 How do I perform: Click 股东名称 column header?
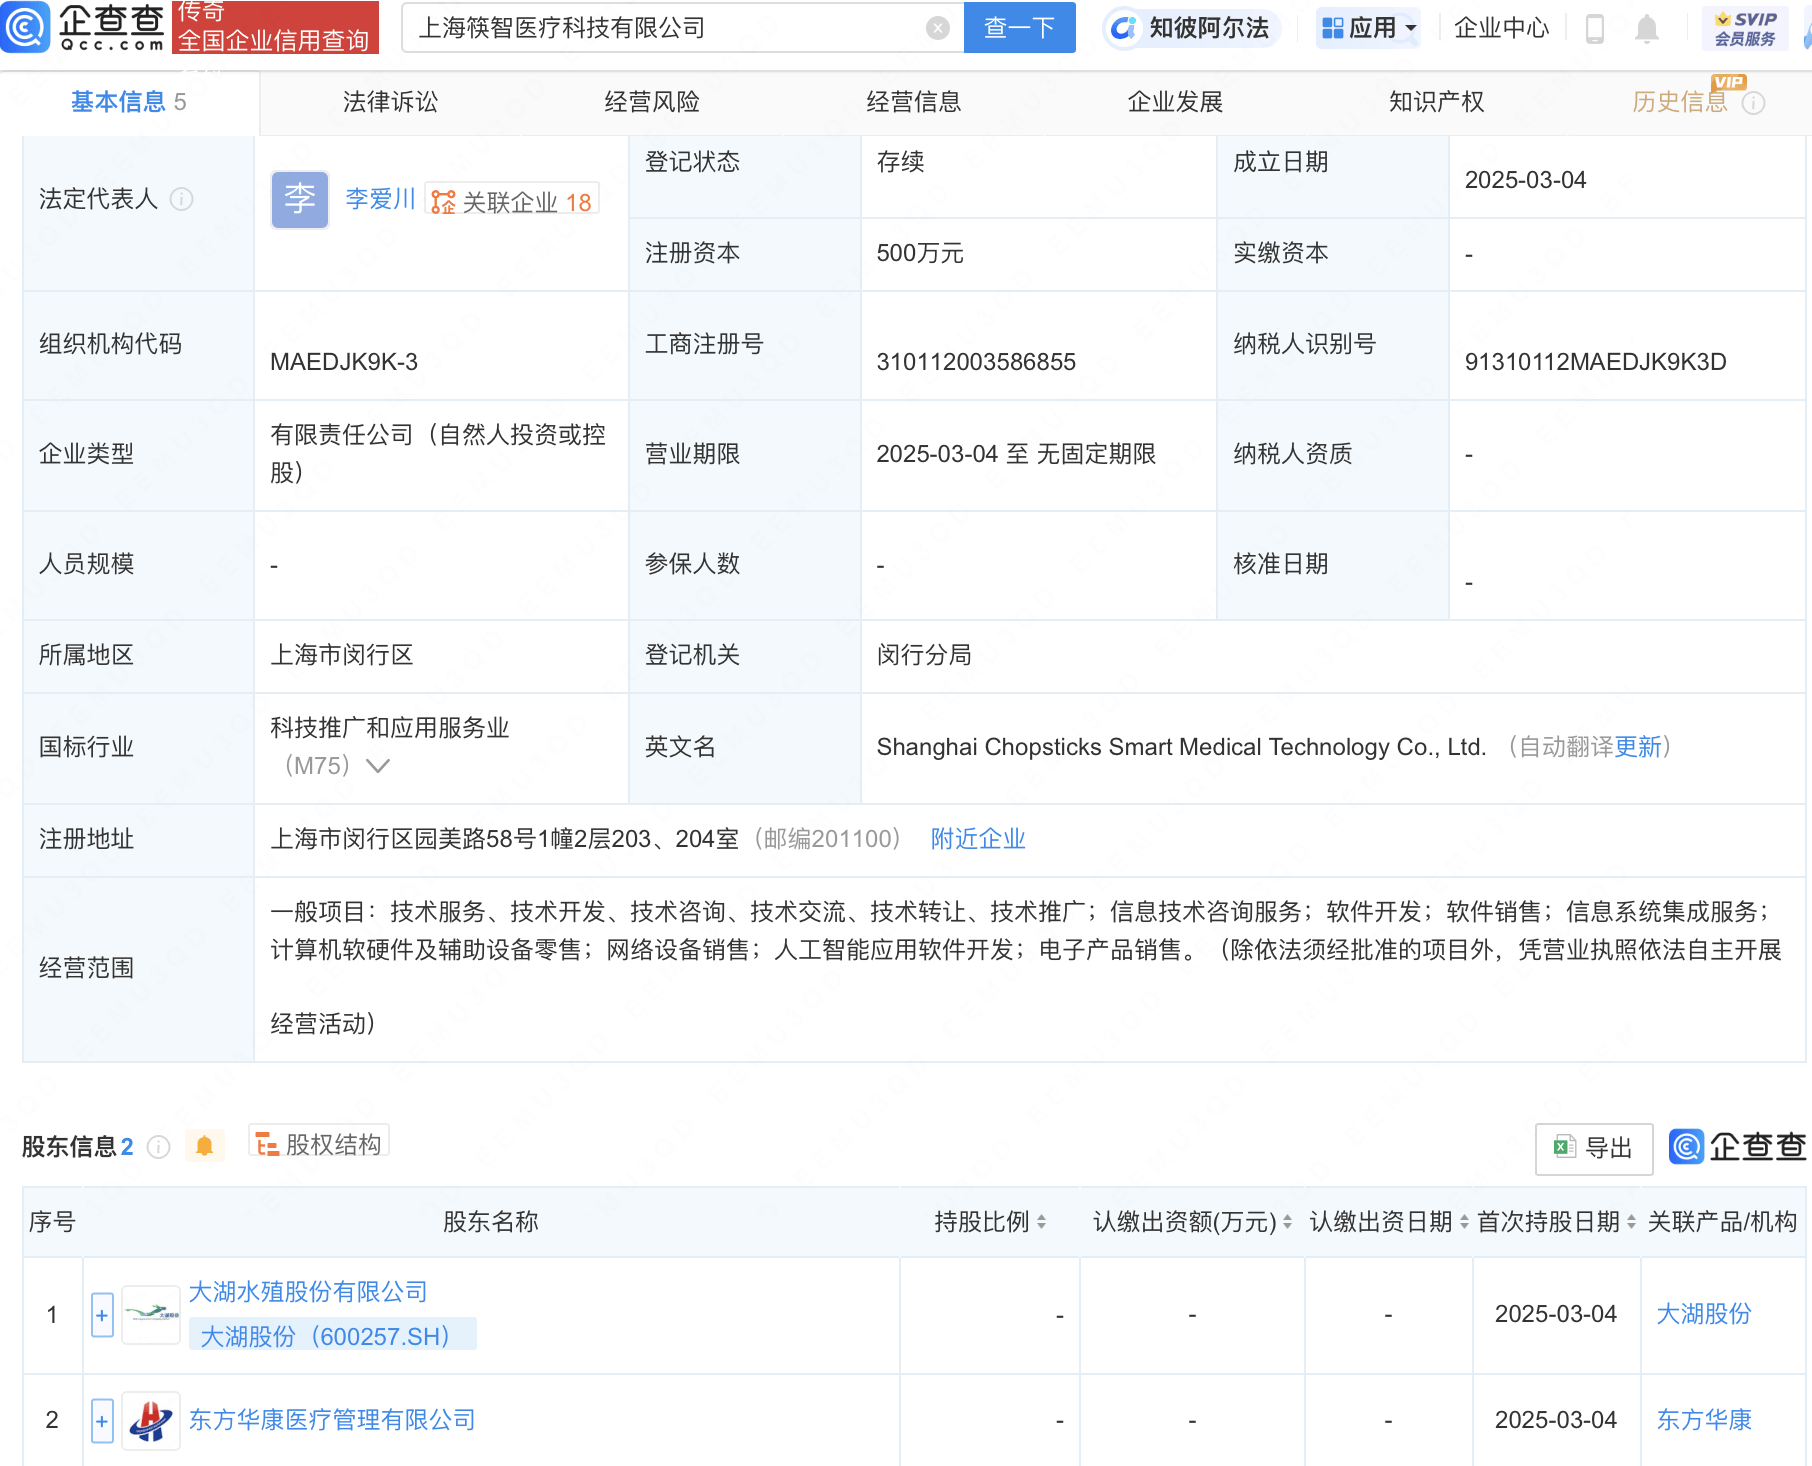tap(491, 1222)
